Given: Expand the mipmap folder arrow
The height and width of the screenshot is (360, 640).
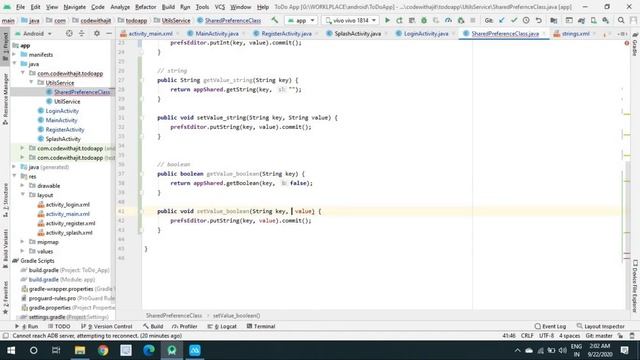Looking at the screenshot, I should 23,242.
